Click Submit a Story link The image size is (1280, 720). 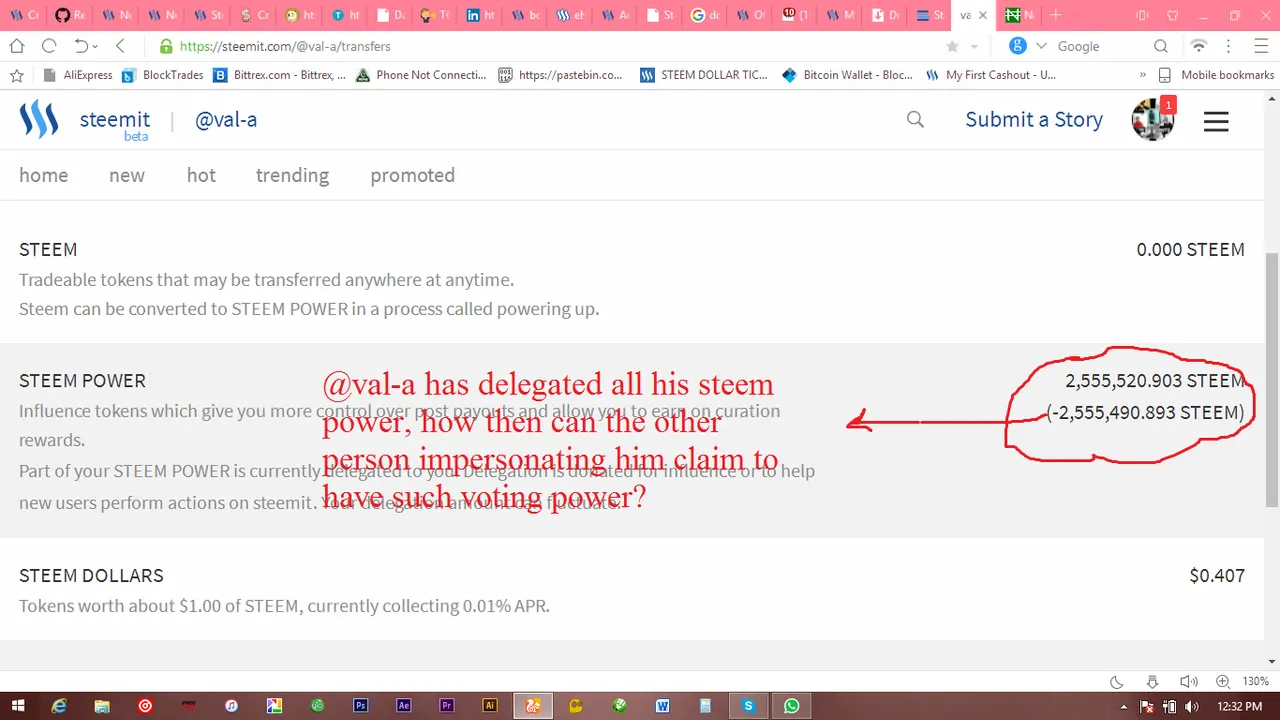(1034, 119)
